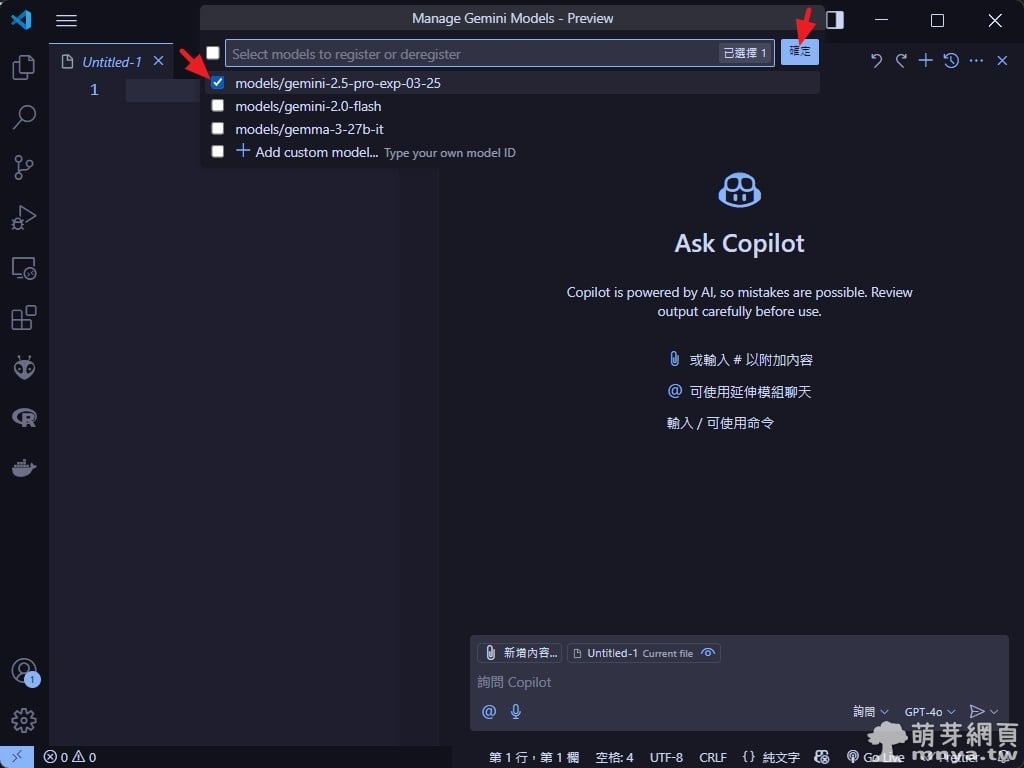This screenshot has height=768, width=1024.
Task: Click the 新增內容 attach context button
Action: click(x=520, y=653)
